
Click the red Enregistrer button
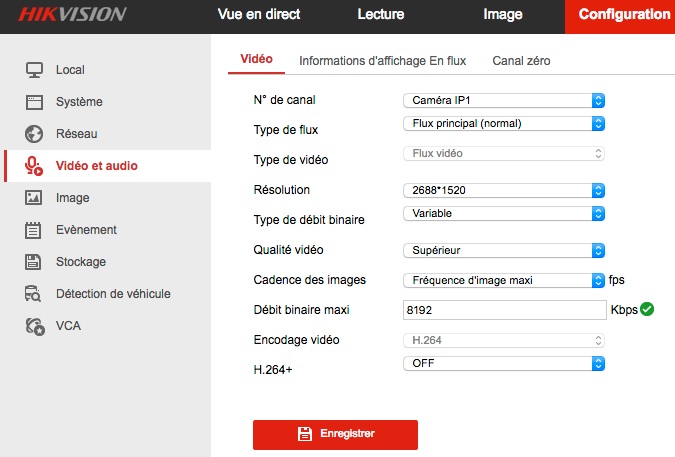tap(335, 435)
